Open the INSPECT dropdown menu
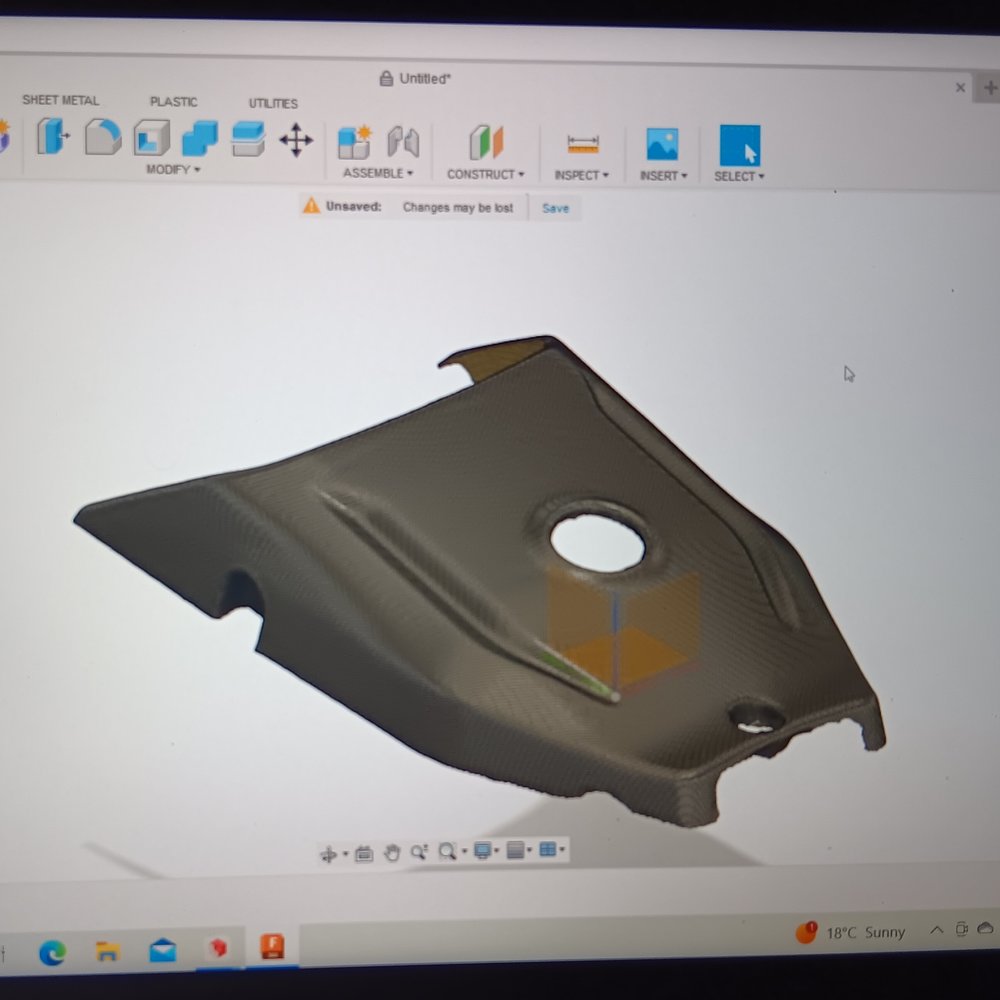1000x1000 pixels. coord(581,175)
